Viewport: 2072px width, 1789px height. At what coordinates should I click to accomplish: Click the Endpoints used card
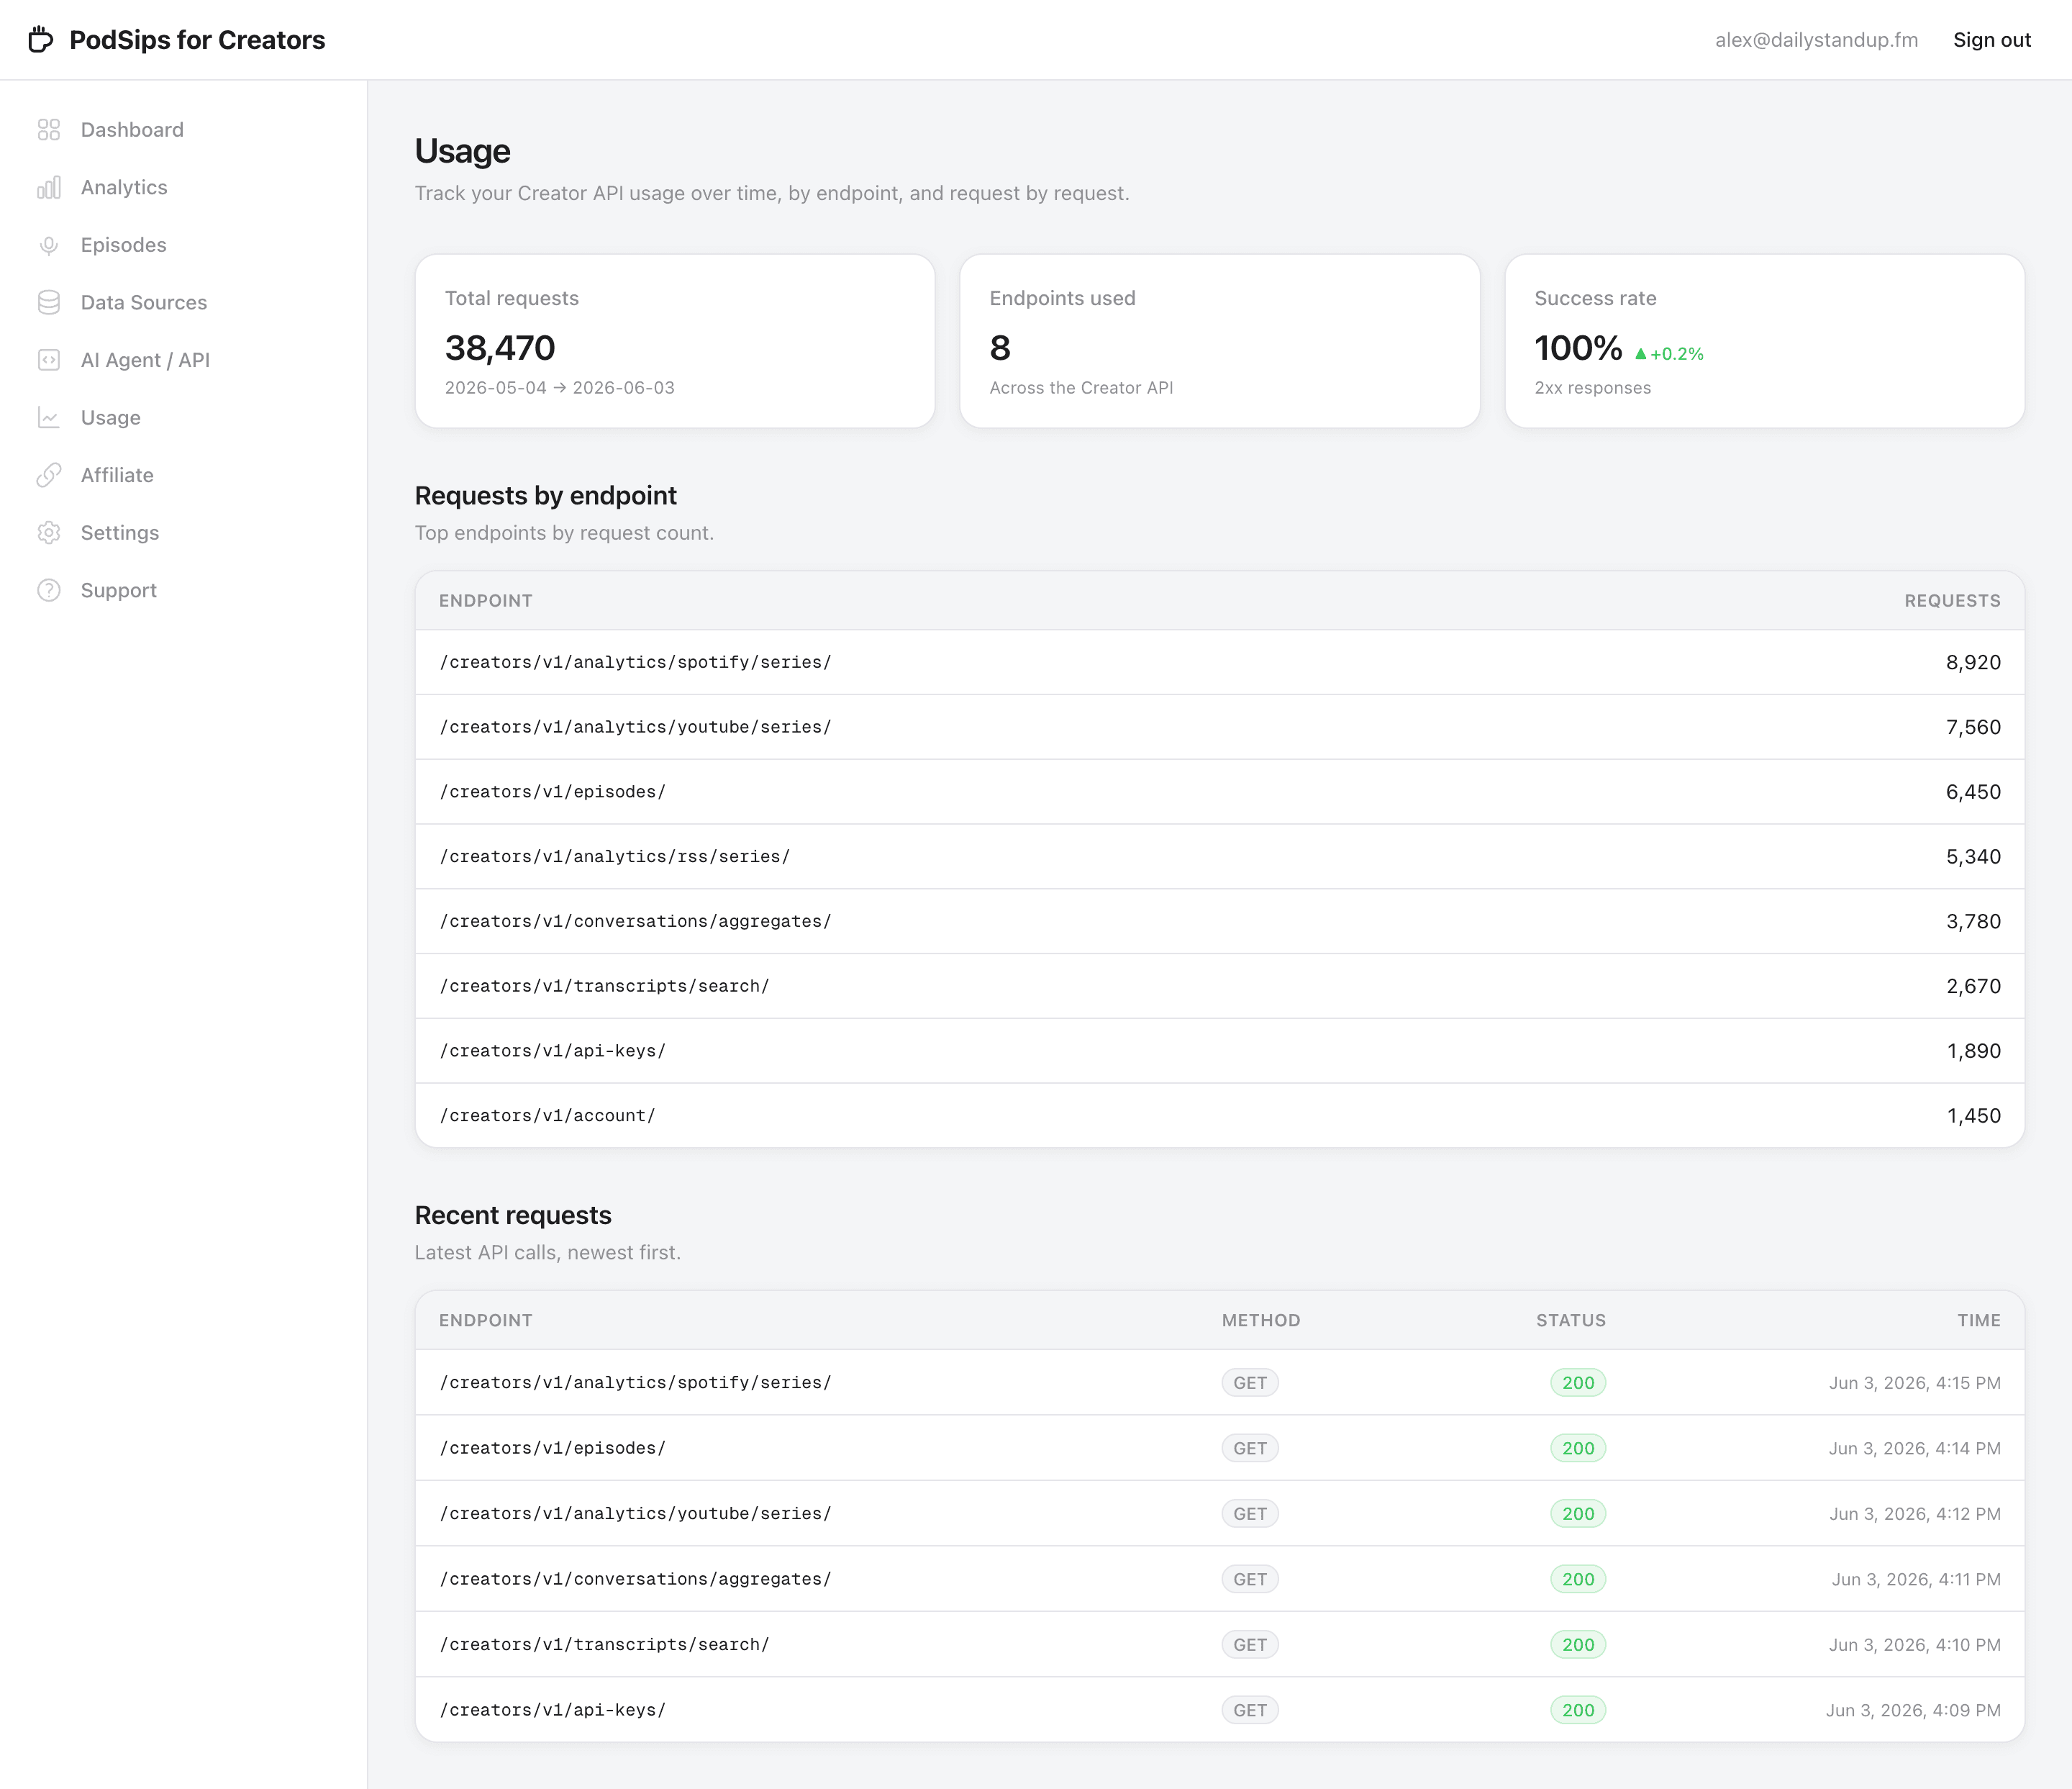point(1219,341)
